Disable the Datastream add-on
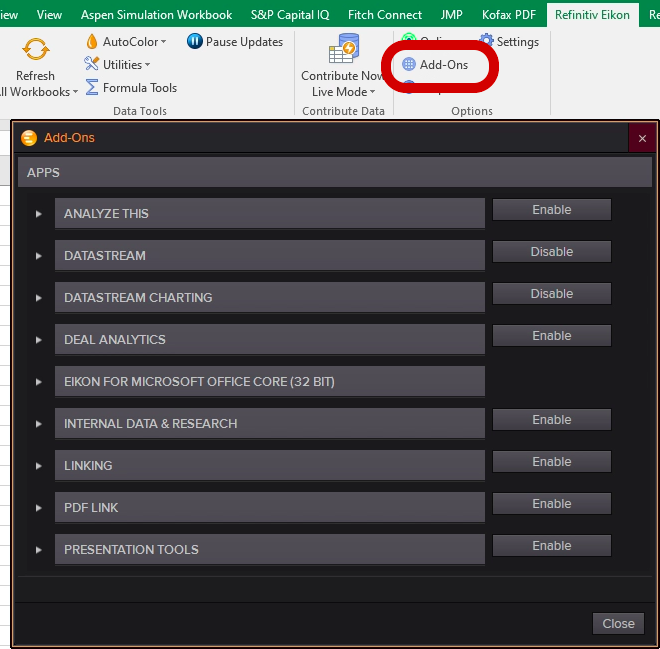The image size is (660, 649). [551, 252]
